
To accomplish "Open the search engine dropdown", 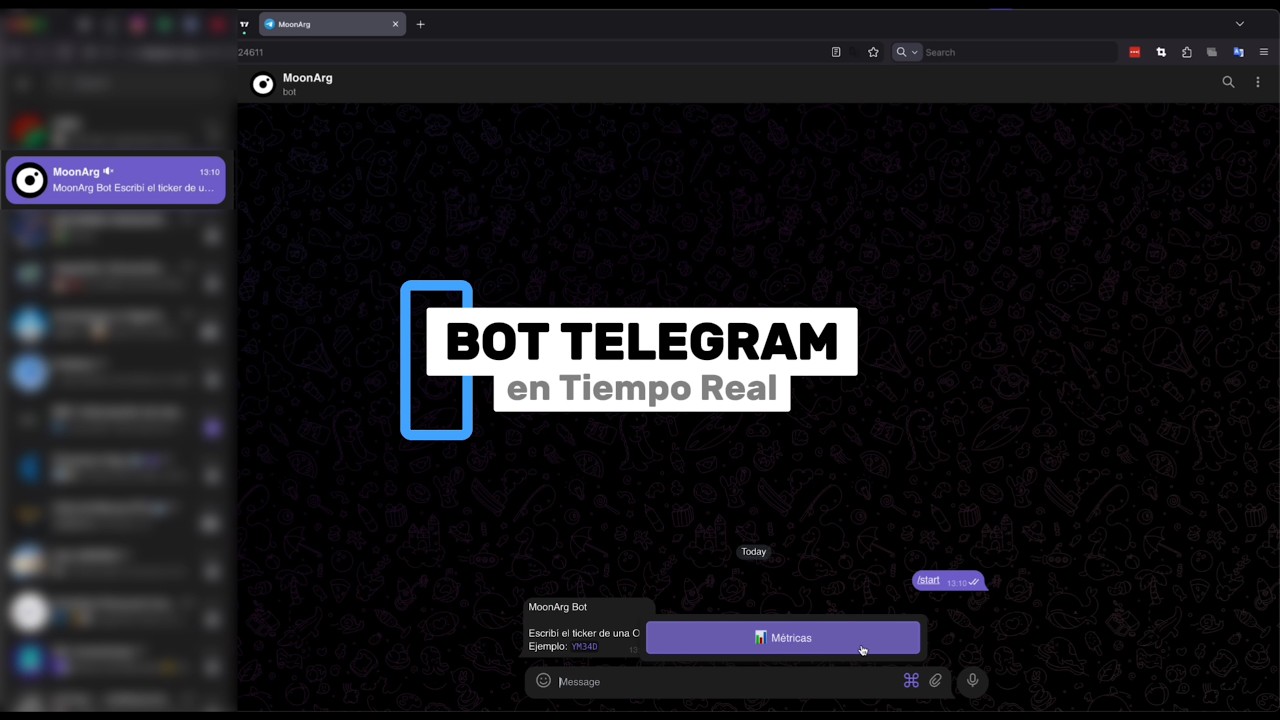I will click(x=907, y=52).
